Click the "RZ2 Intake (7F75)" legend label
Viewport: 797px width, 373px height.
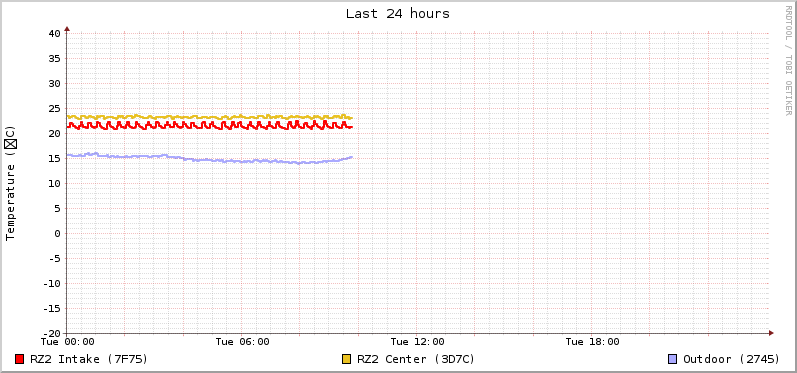click(x=89, y=359)
